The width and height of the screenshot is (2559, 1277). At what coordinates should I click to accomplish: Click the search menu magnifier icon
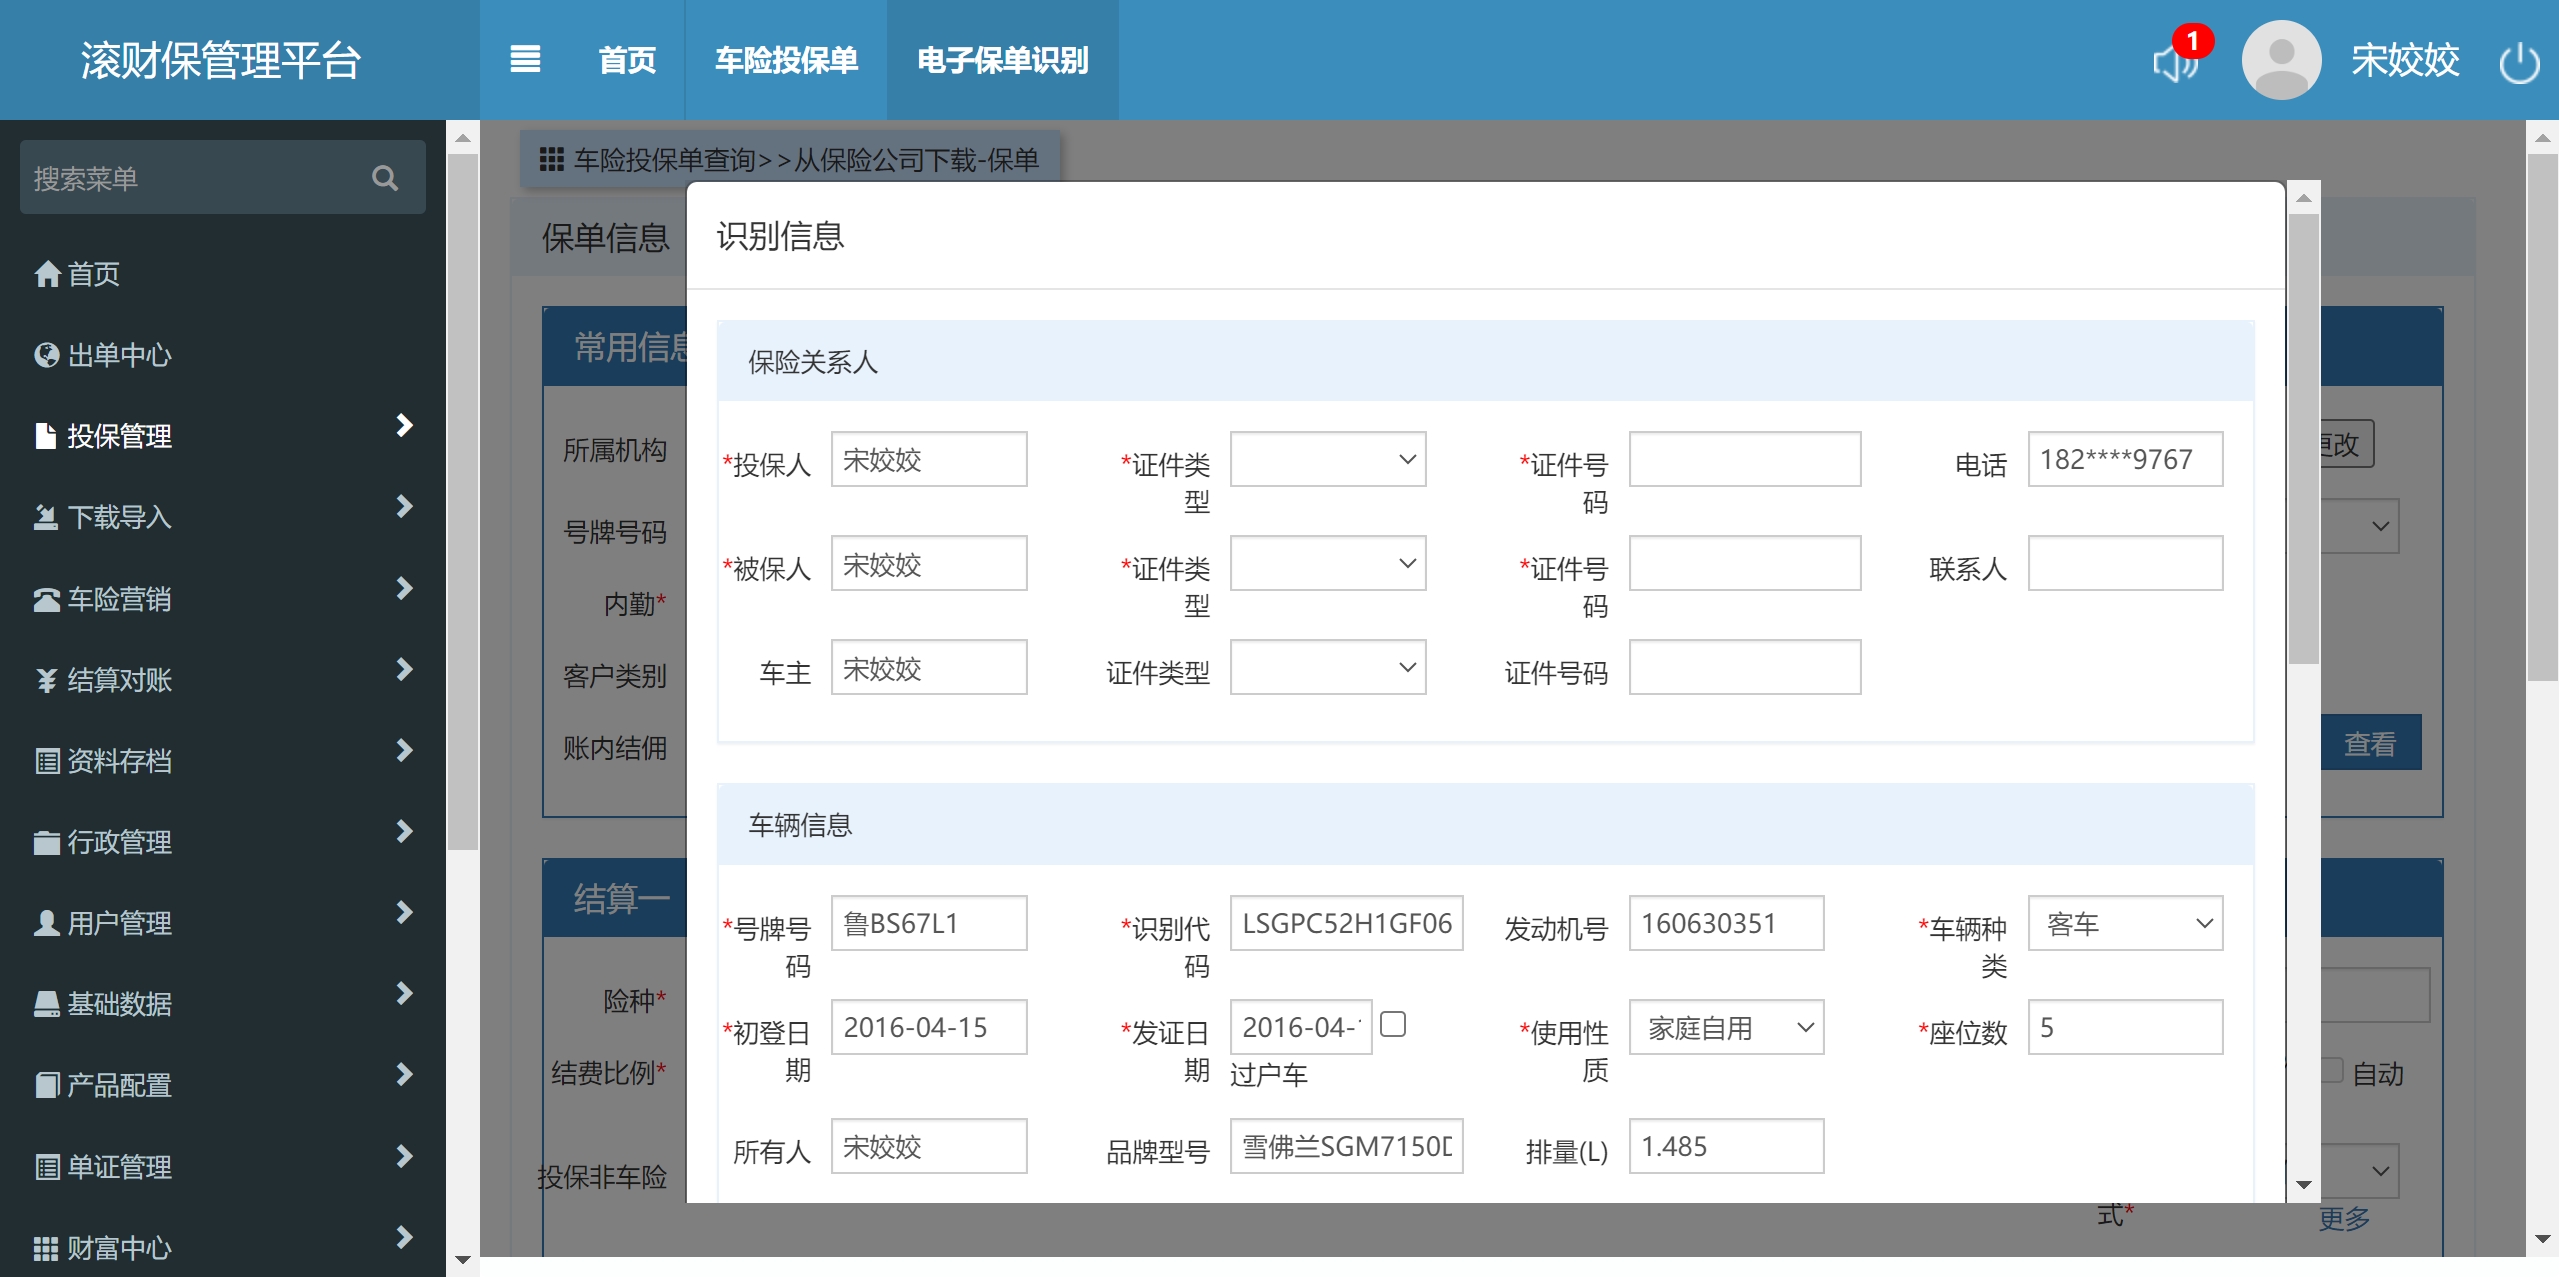coord(385,178)
